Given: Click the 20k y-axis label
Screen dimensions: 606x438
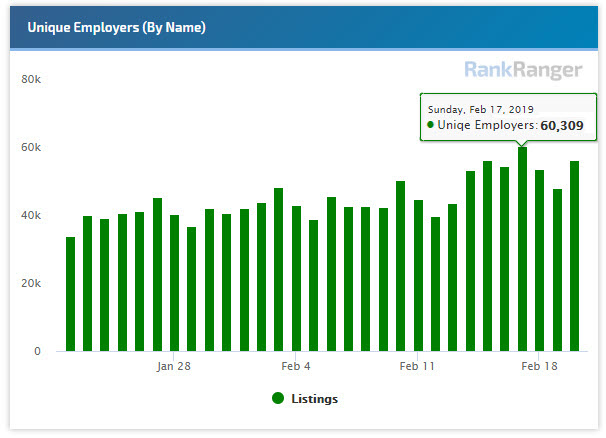Looking at the screenshot, I should (x=31, y=283).
